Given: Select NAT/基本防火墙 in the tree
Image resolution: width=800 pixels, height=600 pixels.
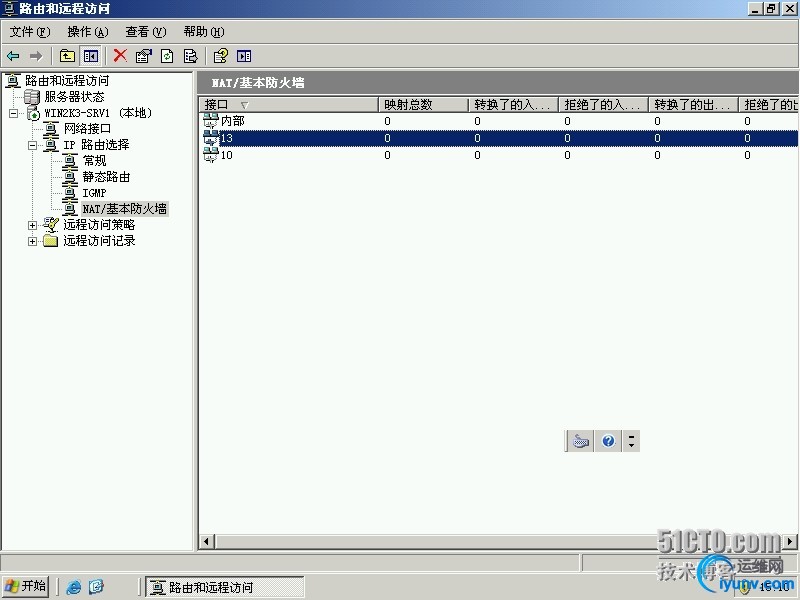Looking at the screenshot, I should click(124, 209).
